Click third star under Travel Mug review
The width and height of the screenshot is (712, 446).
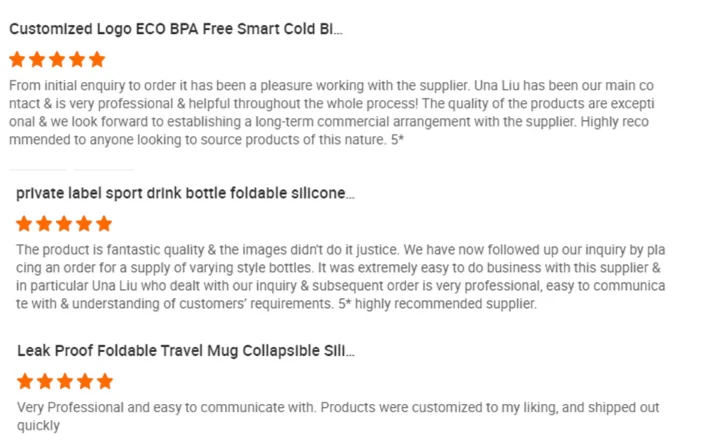click(x=65, y=381)
